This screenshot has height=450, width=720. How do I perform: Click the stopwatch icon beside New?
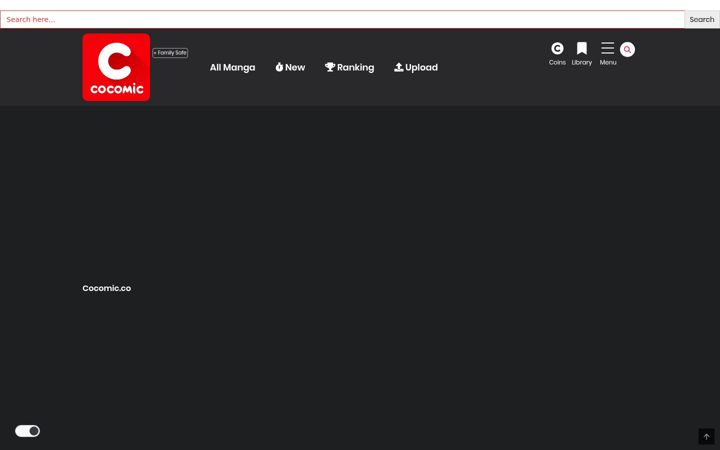(279, 67)
